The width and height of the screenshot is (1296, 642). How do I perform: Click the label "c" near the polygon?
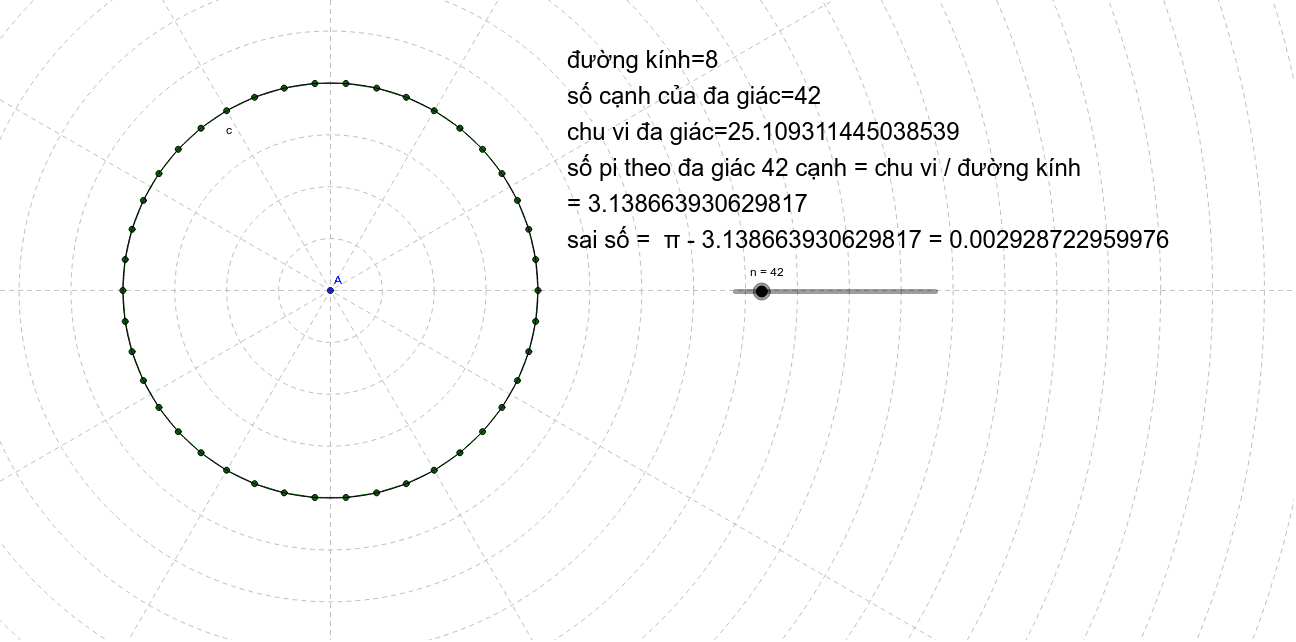click(x=229, y=131)
